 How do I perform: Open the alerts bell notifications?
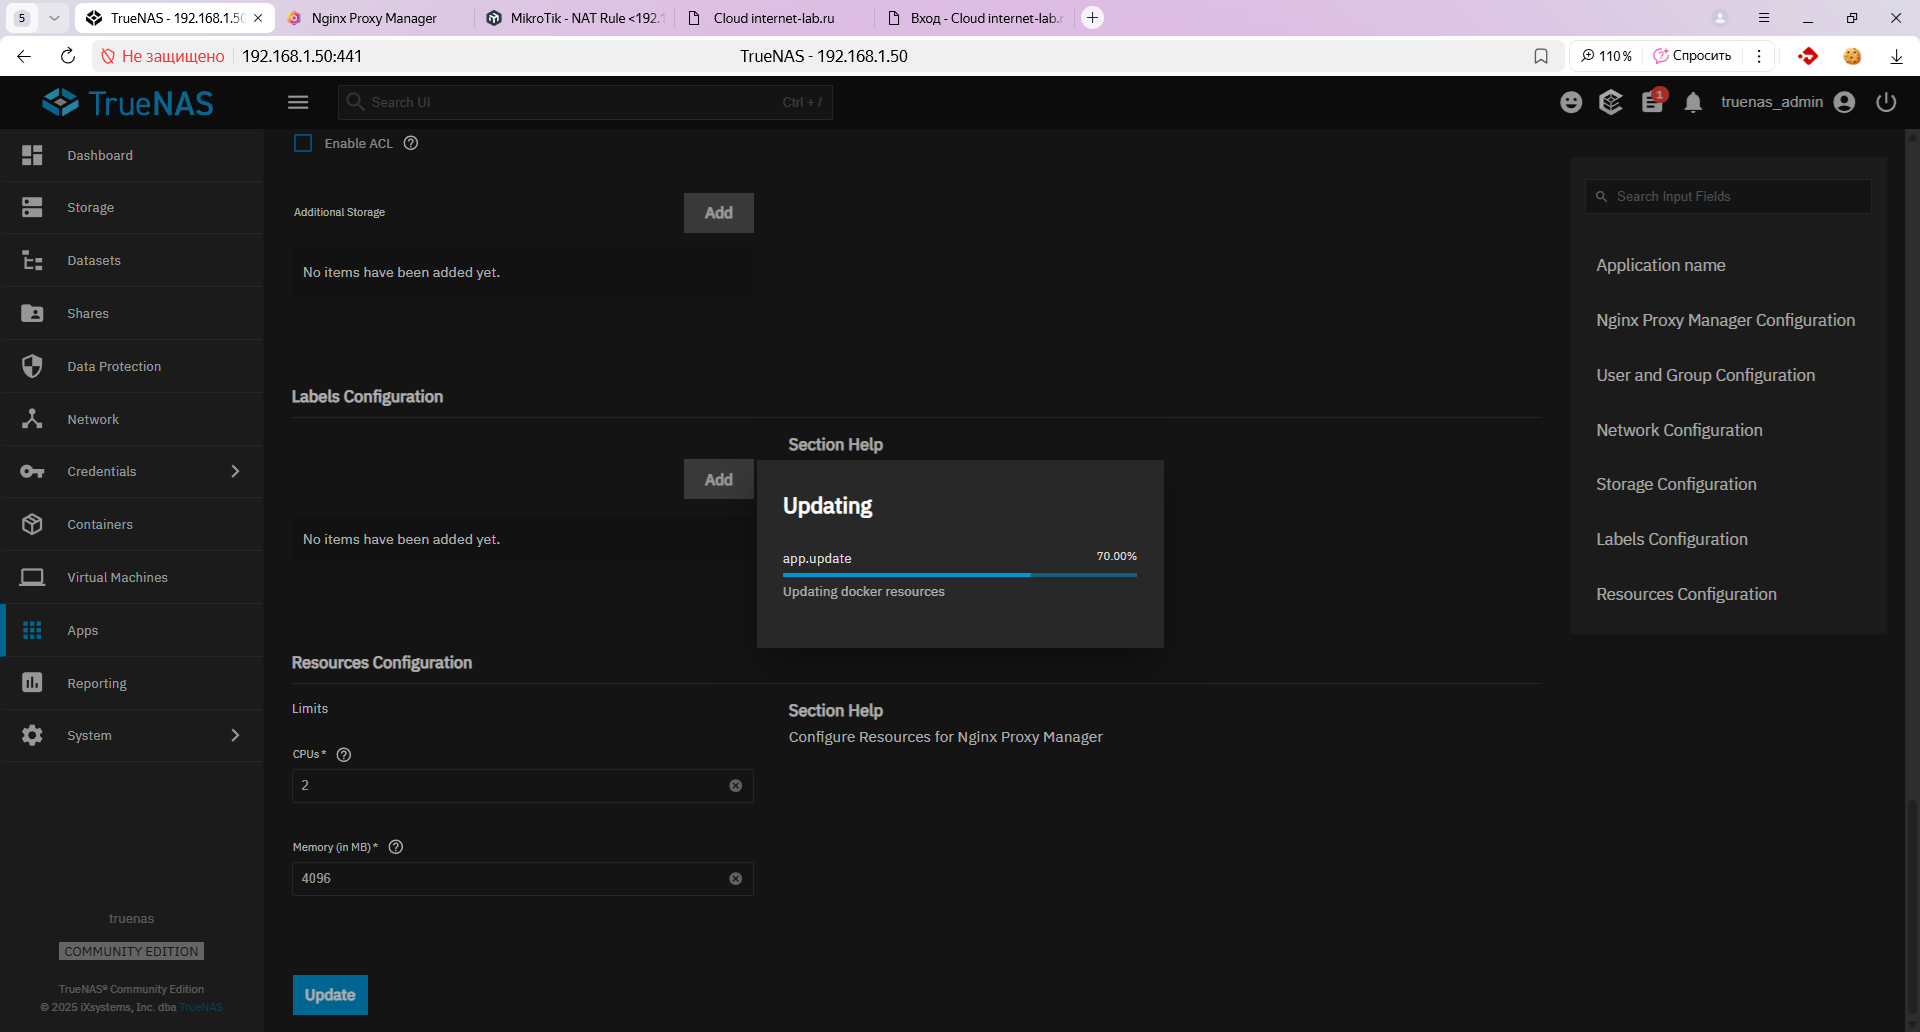pyautogui.click(x=1693, y=103)
